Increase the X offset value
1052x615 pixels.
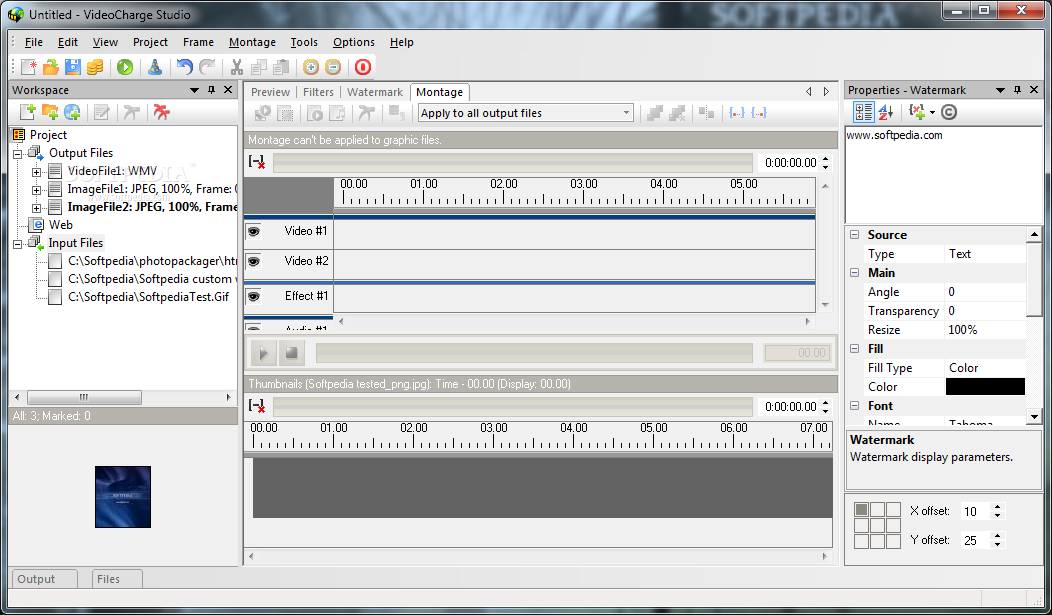(998, 507)
